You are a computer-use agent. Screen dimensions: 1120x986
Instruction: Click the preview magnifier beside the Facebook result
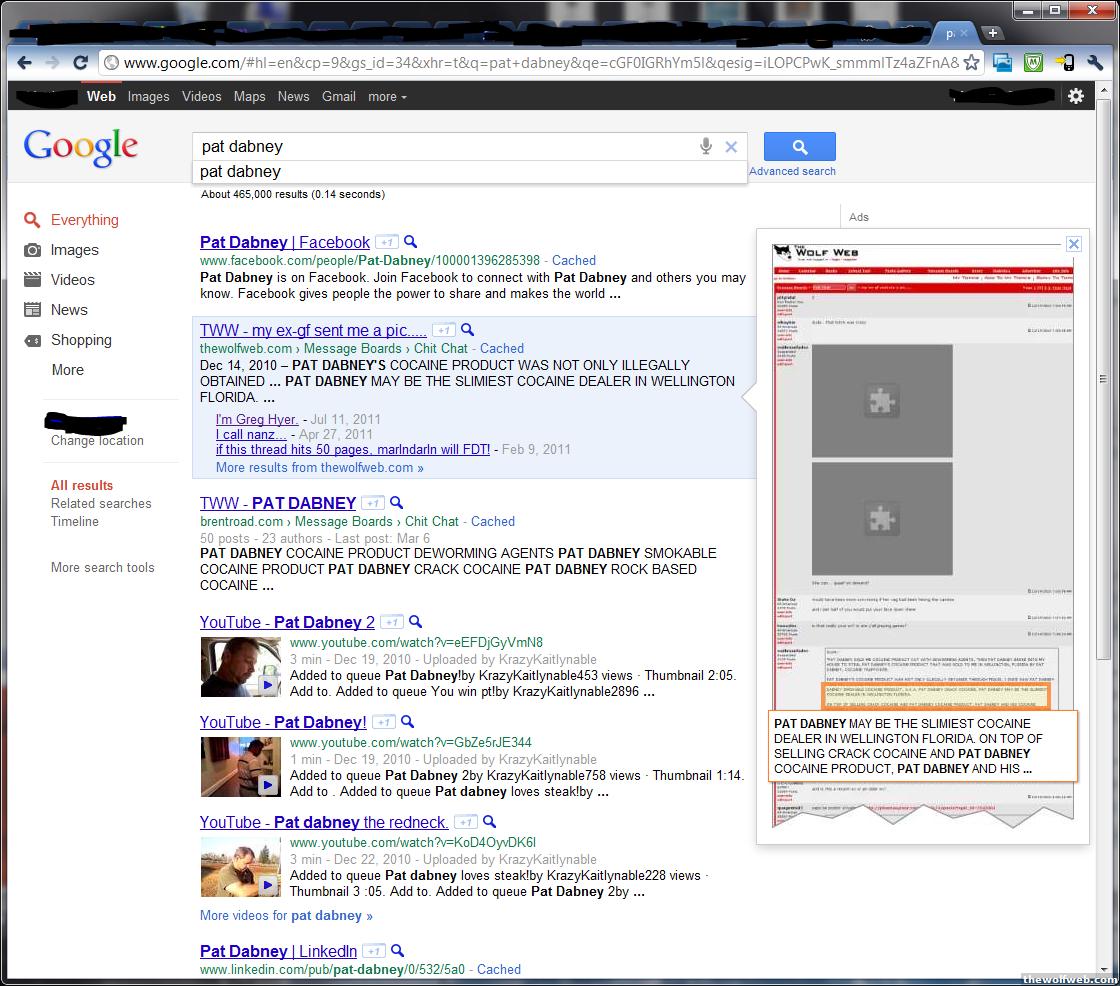pos(410,242)
